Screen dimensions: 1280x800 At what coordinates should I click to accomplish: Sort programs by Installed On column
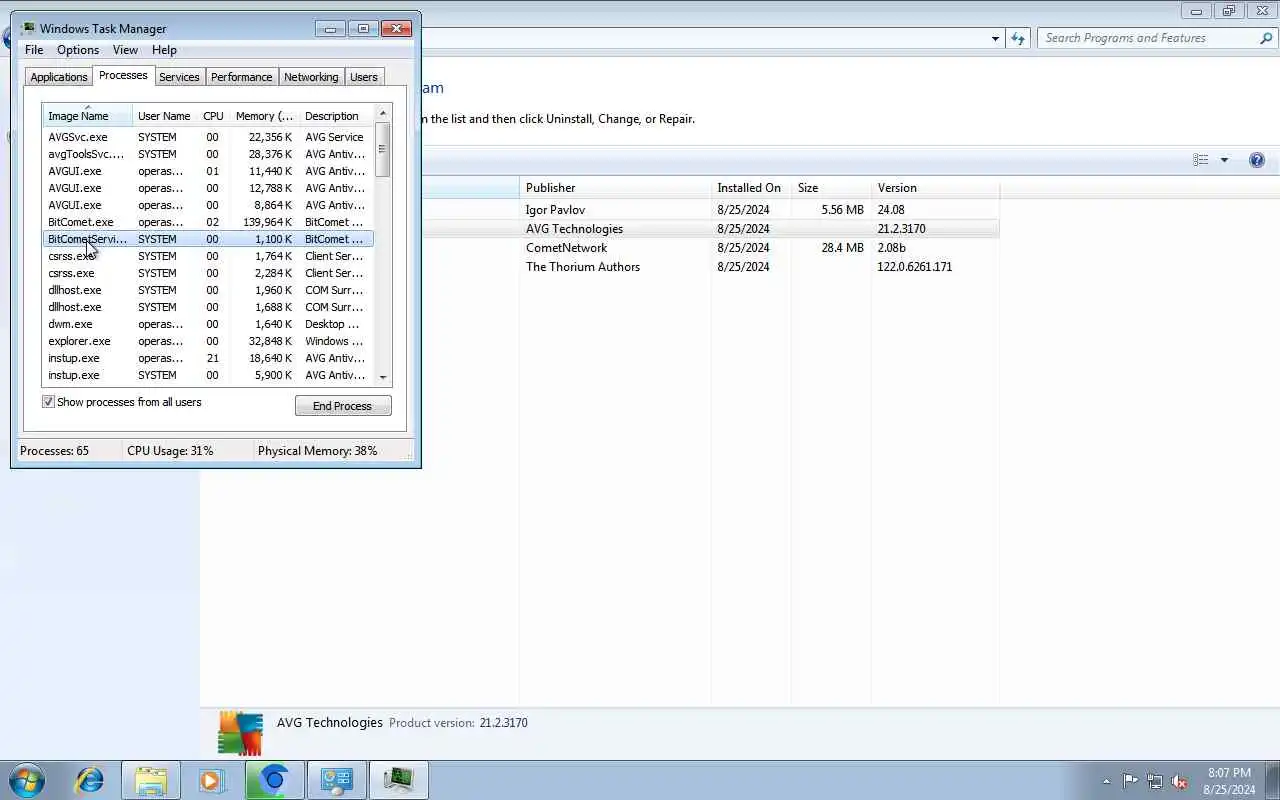coord(751,188)
